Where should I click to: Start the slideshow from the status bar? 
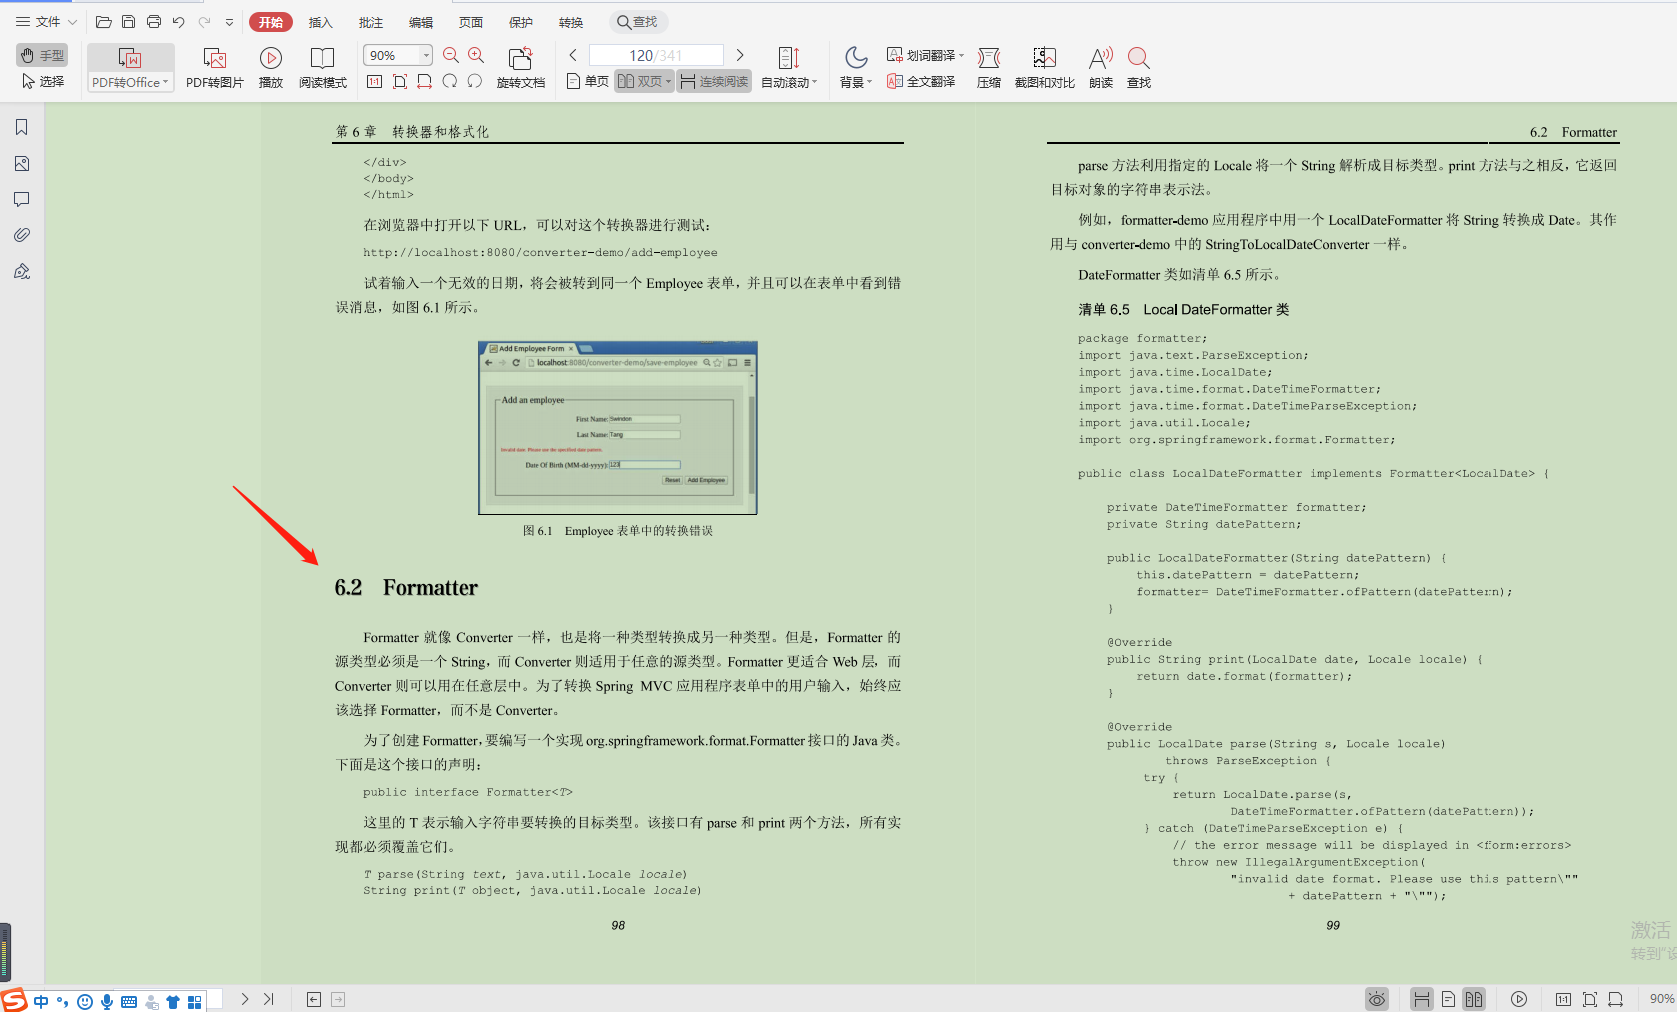coord(1519,999)
